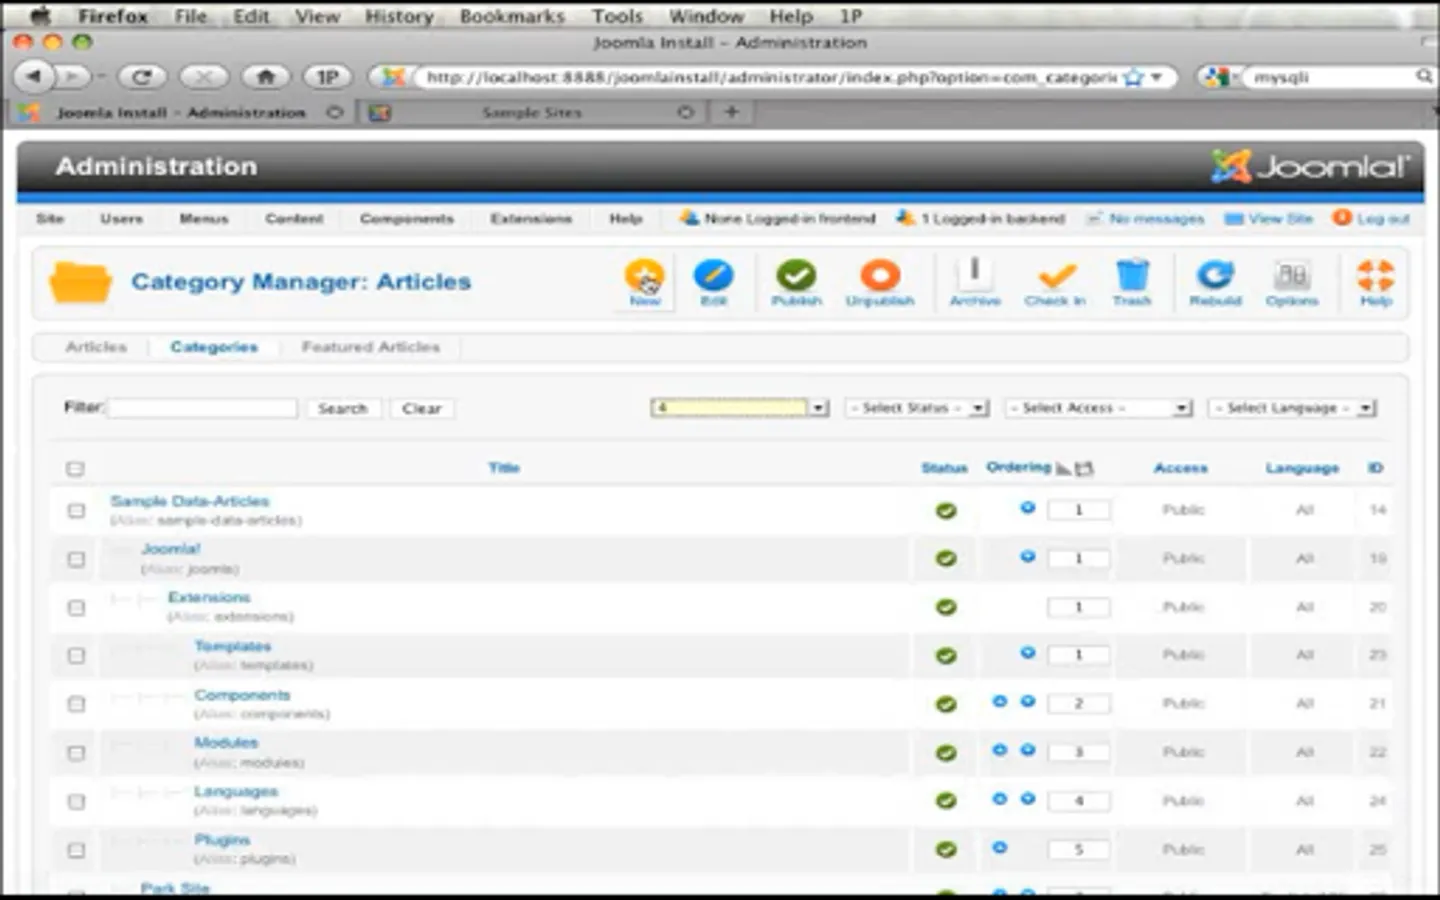
Task: Click the Archive toolbar icon
Action: point(975,282)
